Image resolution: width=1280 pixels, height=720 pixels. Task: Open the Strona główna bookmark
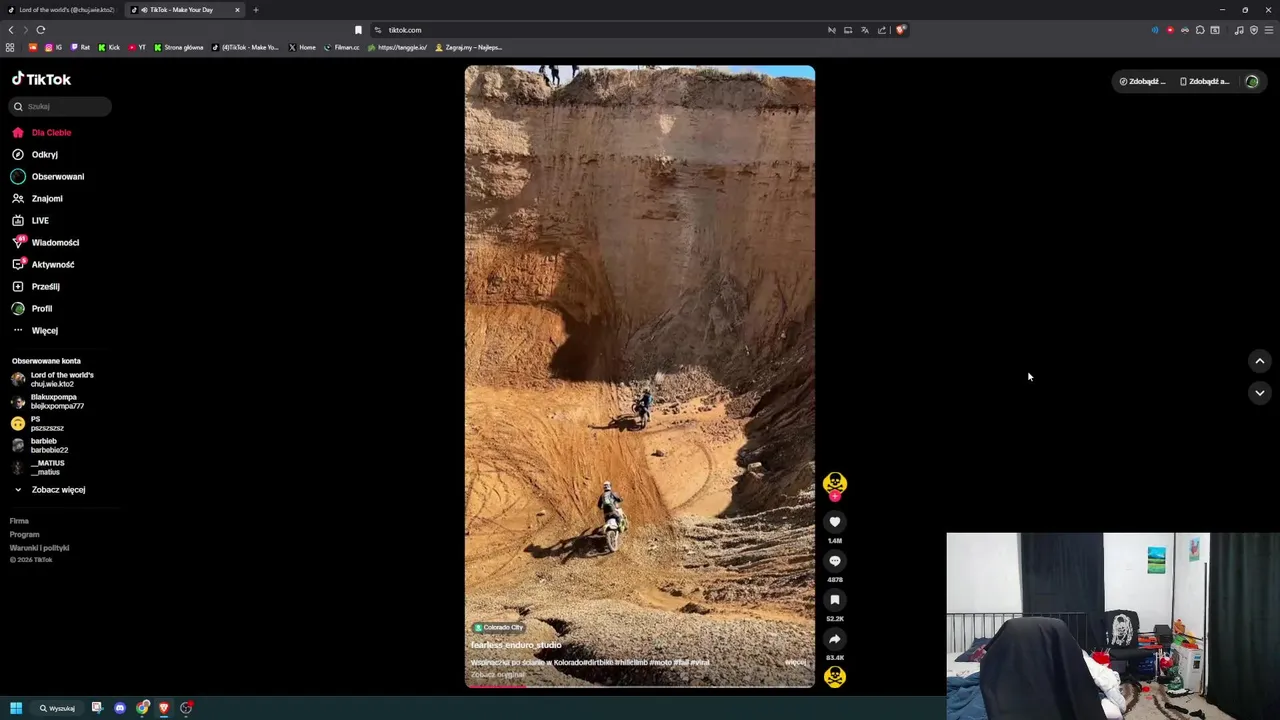[x=179, y=47]
